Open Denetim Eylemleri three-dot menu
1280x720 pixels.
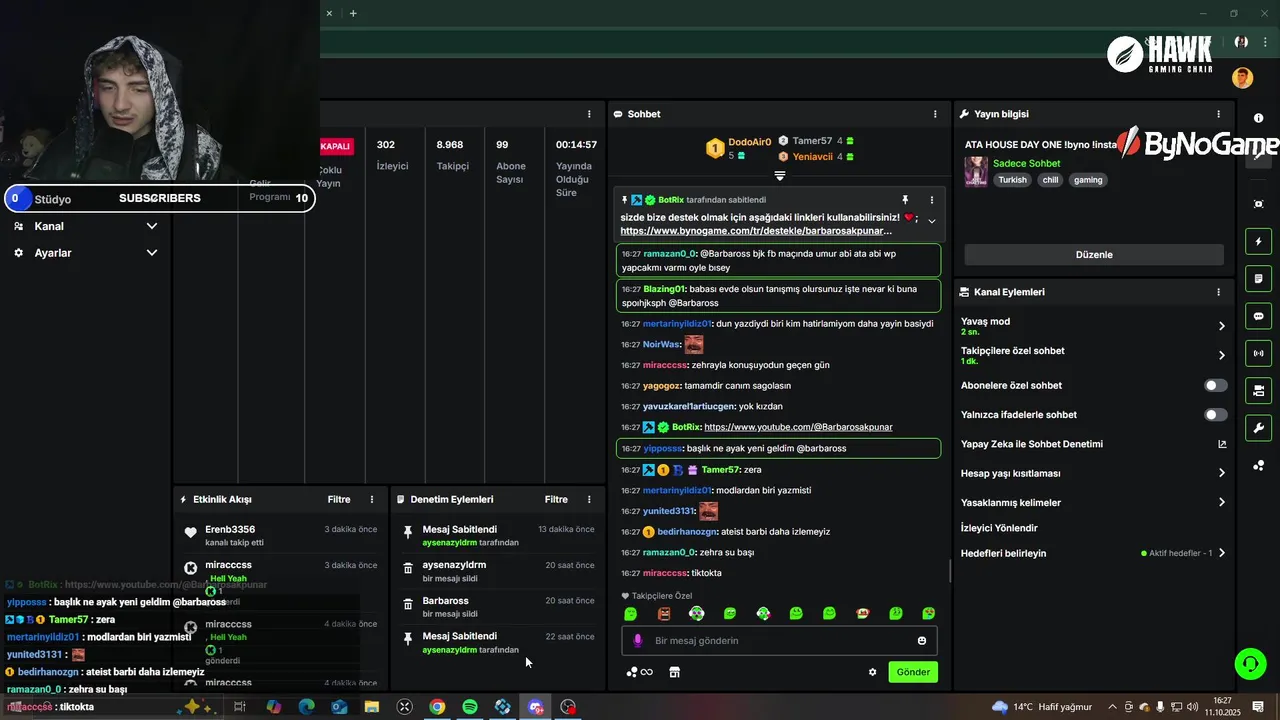[589, 499]
